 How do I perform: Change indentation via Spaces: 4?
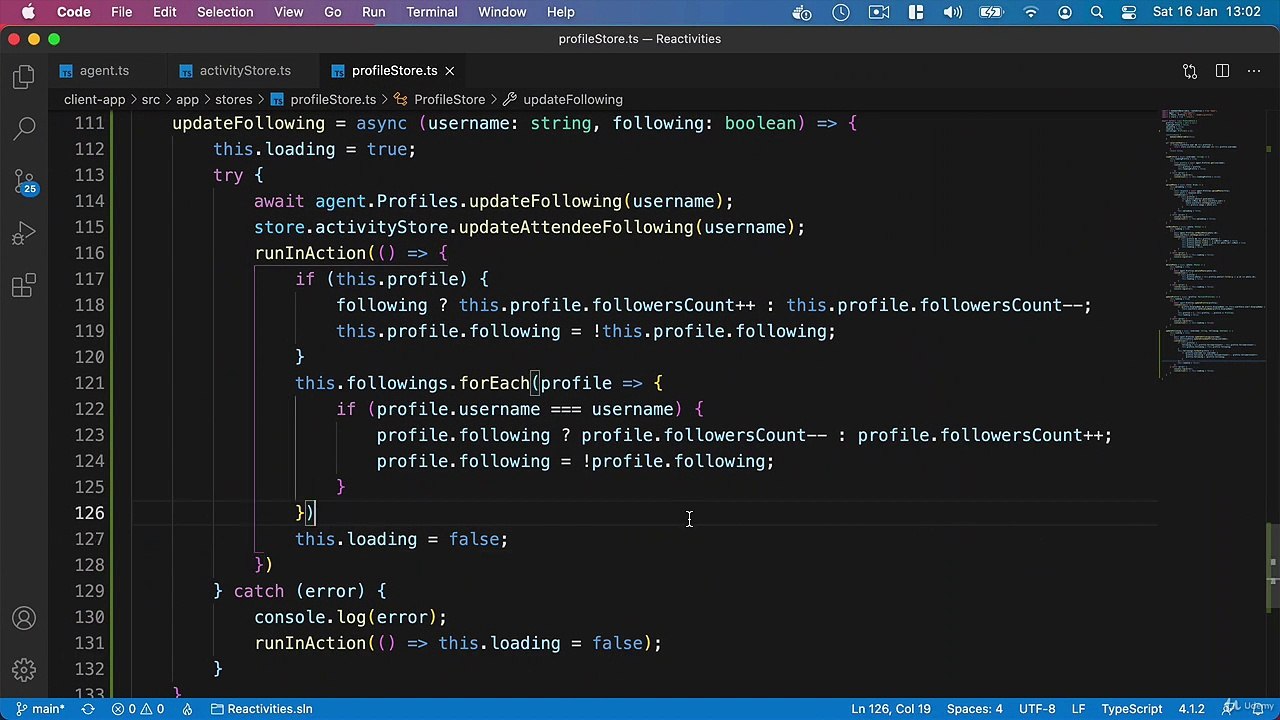pos(974,709)
